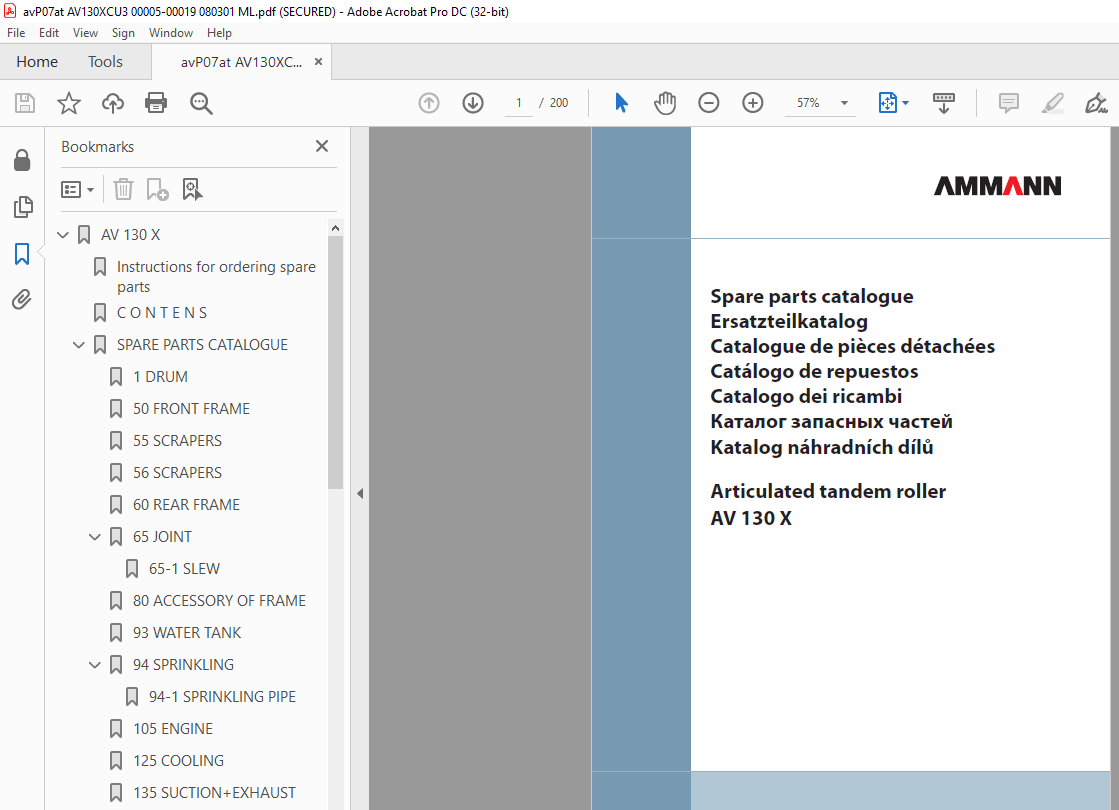The height and width of the screenshot is (810, 1119).
Task: Select the 55 SCRAPERS bookmark
Action: 177,441
